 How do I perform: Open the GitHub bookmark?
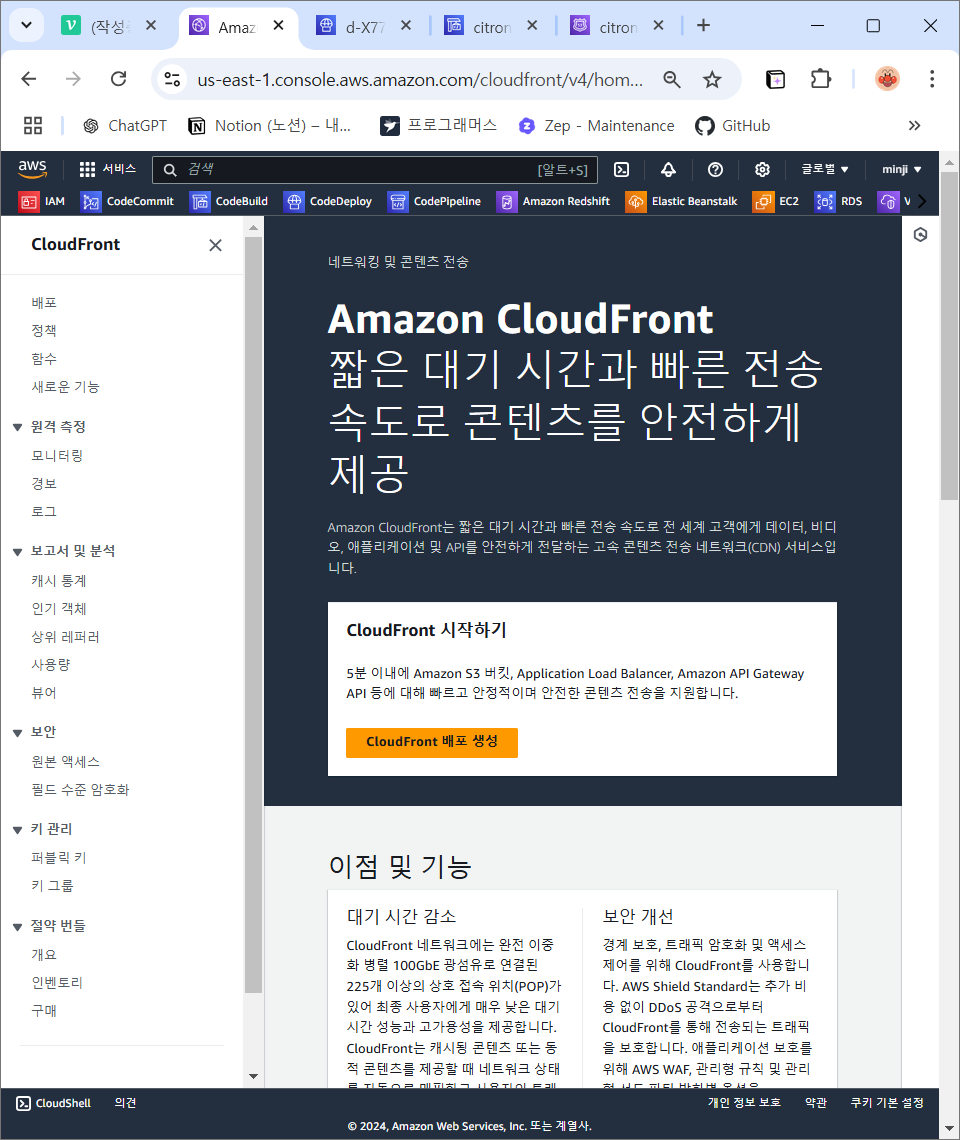point(732,126)
